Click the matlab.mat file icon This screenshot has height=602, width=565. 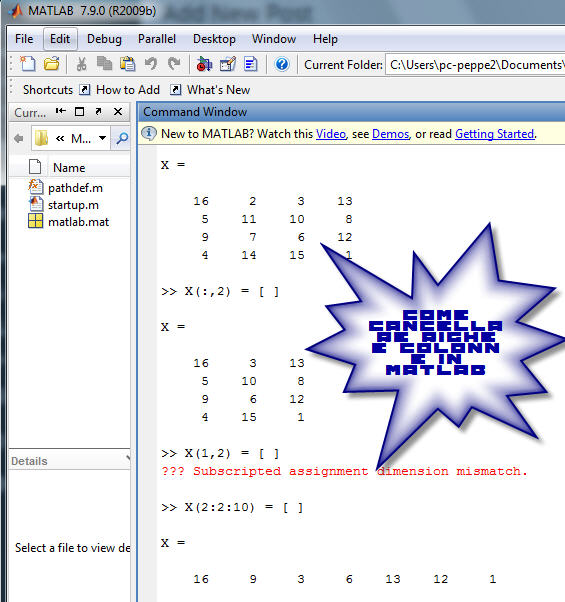(x=35, y=221)
